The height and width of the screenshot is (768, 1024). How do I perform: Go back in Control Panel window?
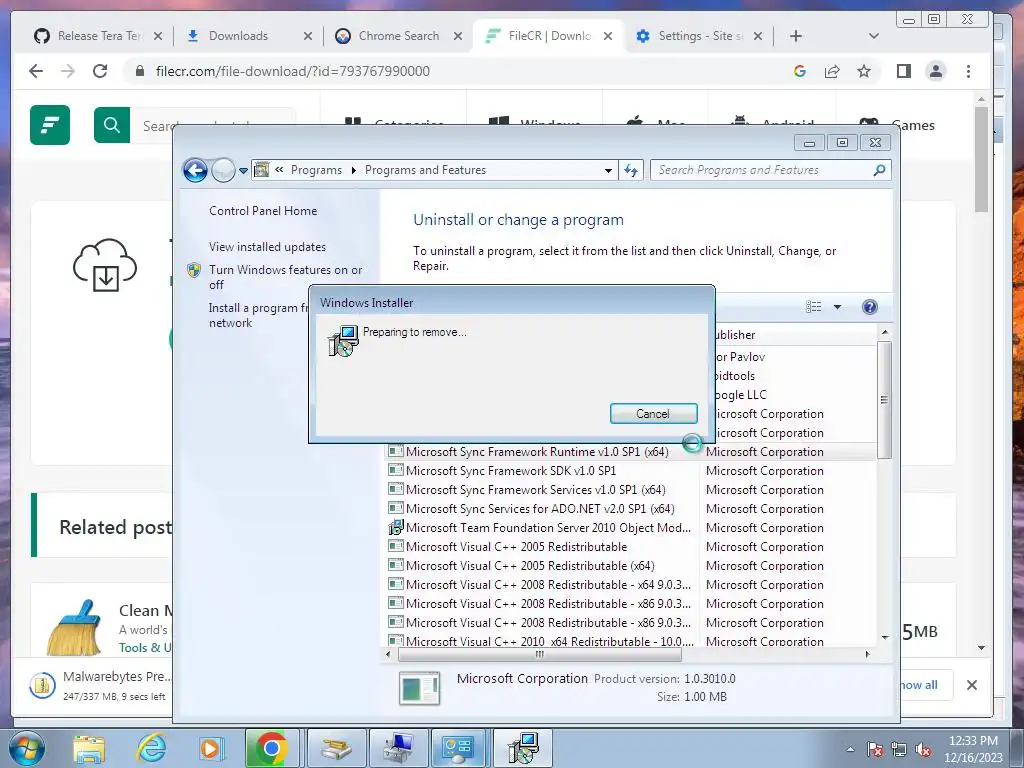tap(195, 170)
